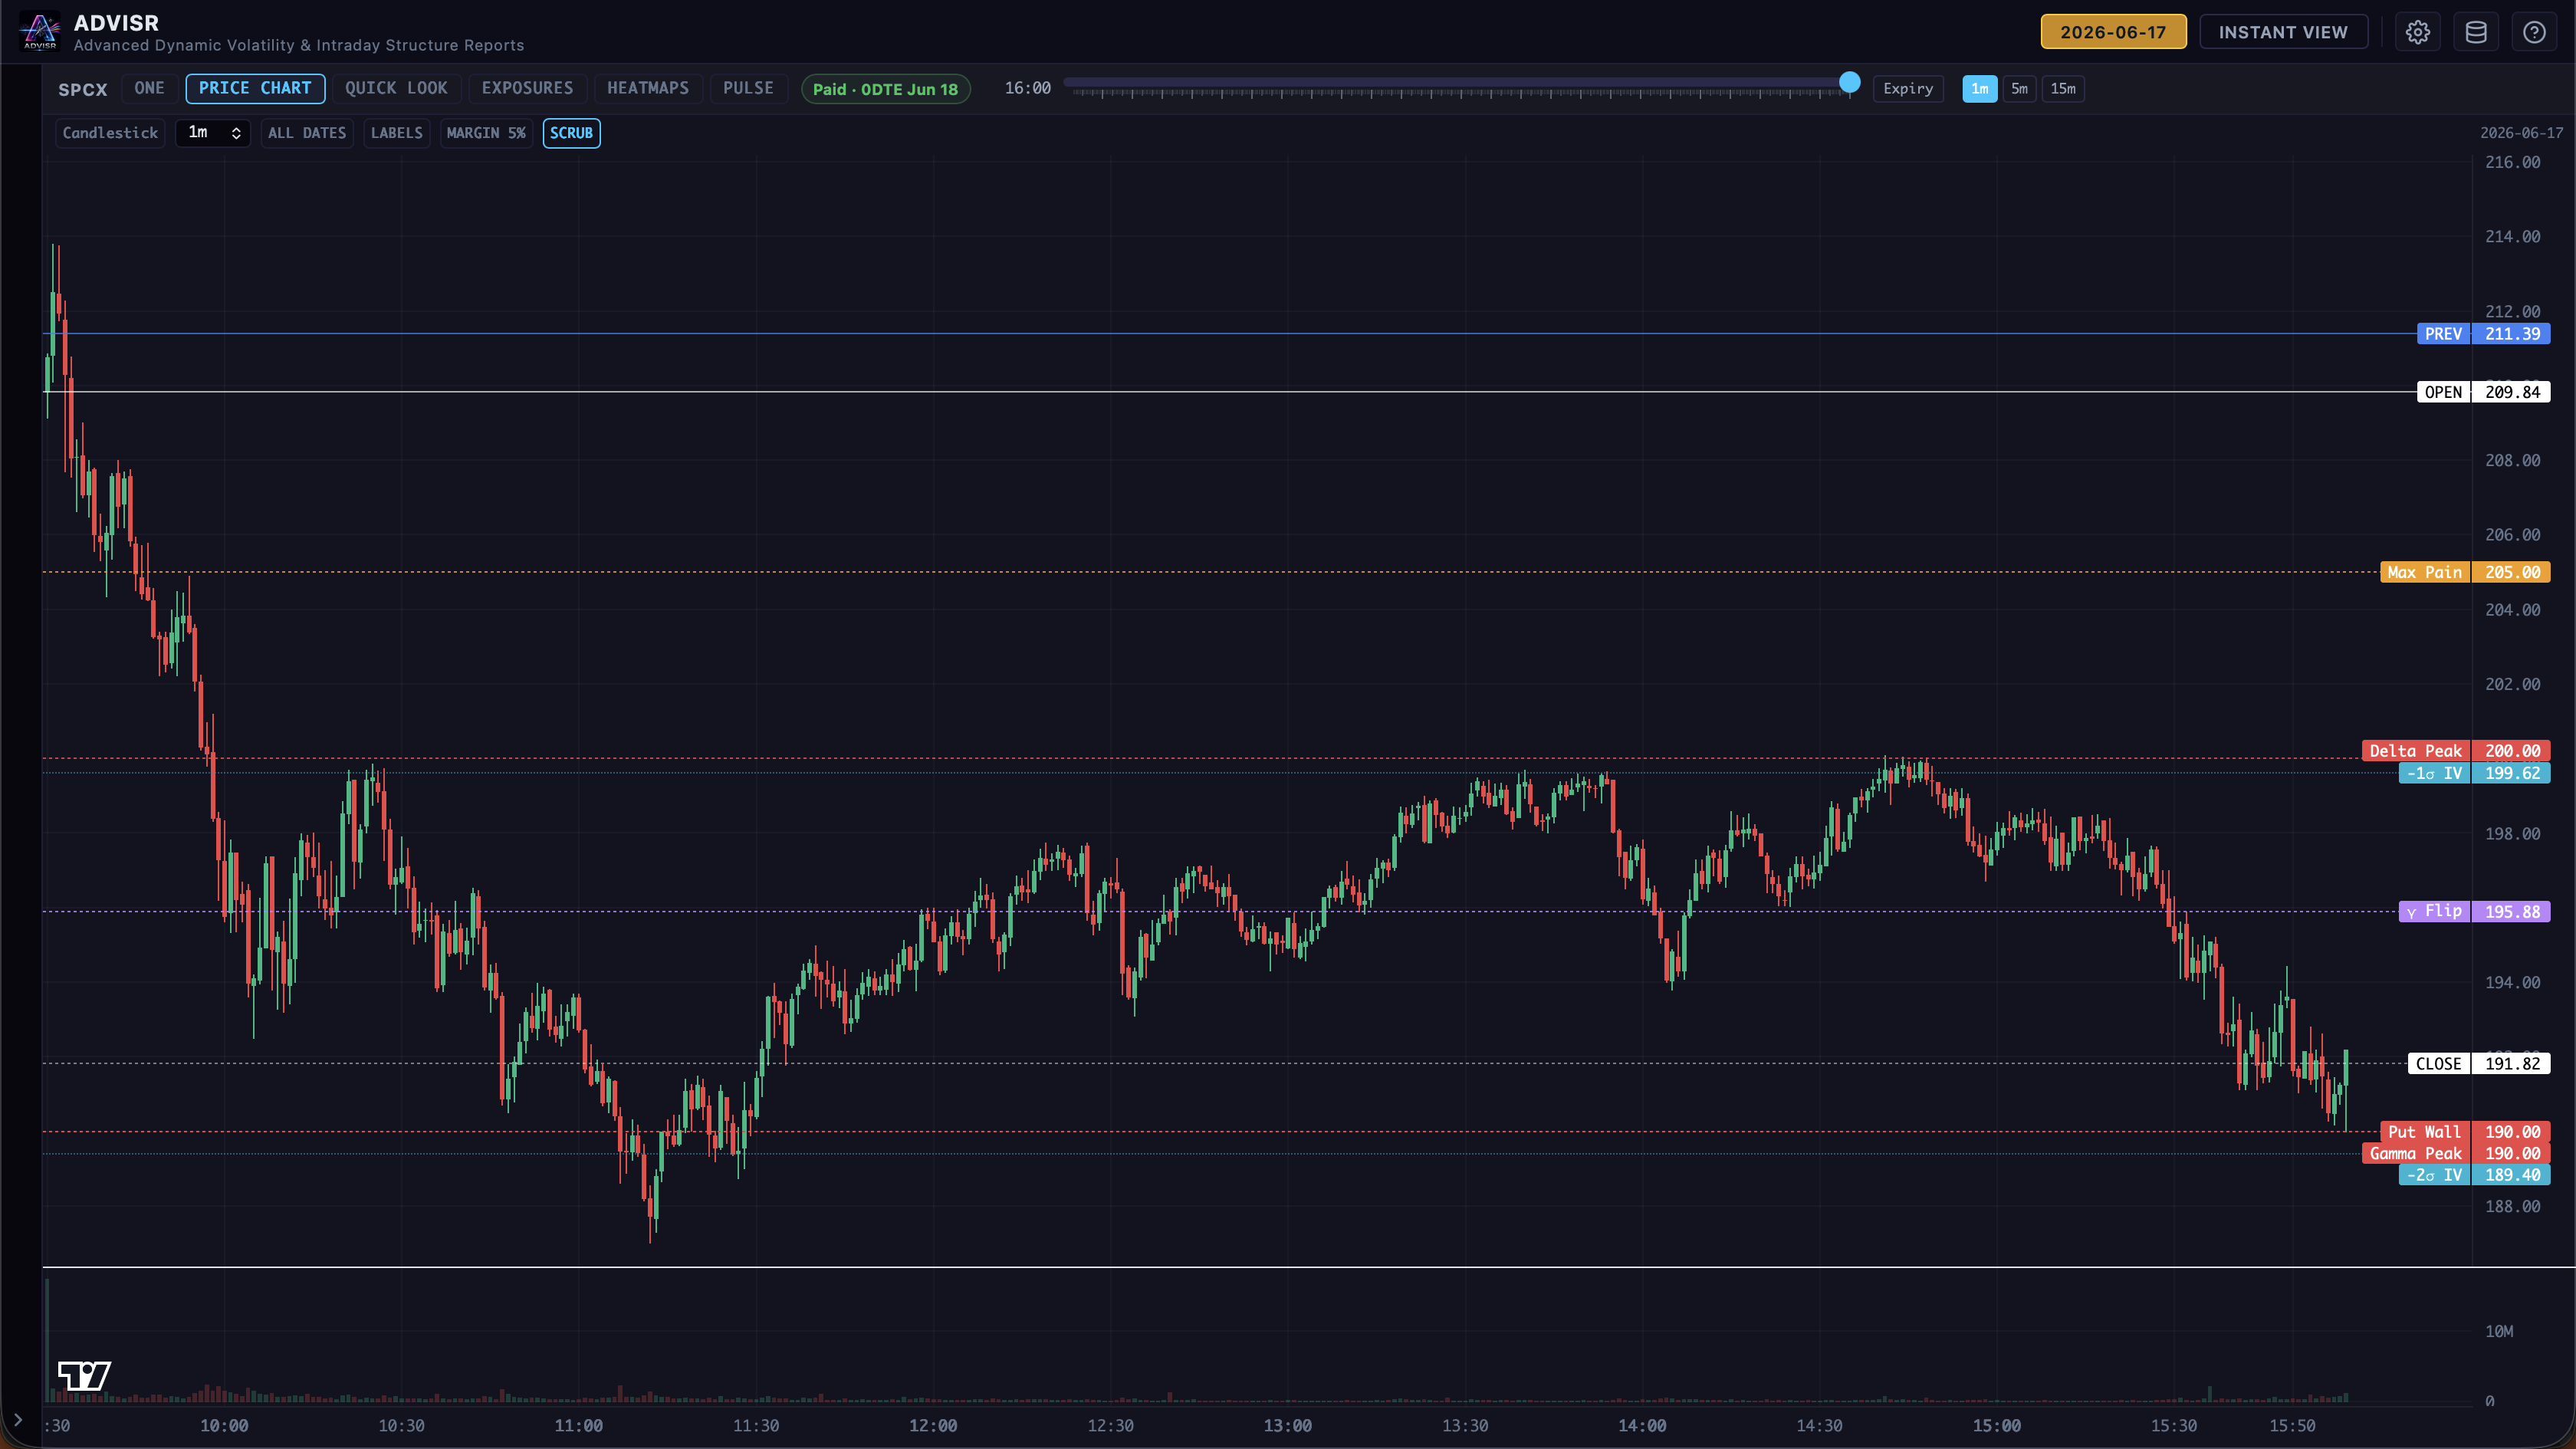This screenshot has width=2576, height=1449.
Task: Open the EXPOSURES tab
Action: tap(527, 88)
